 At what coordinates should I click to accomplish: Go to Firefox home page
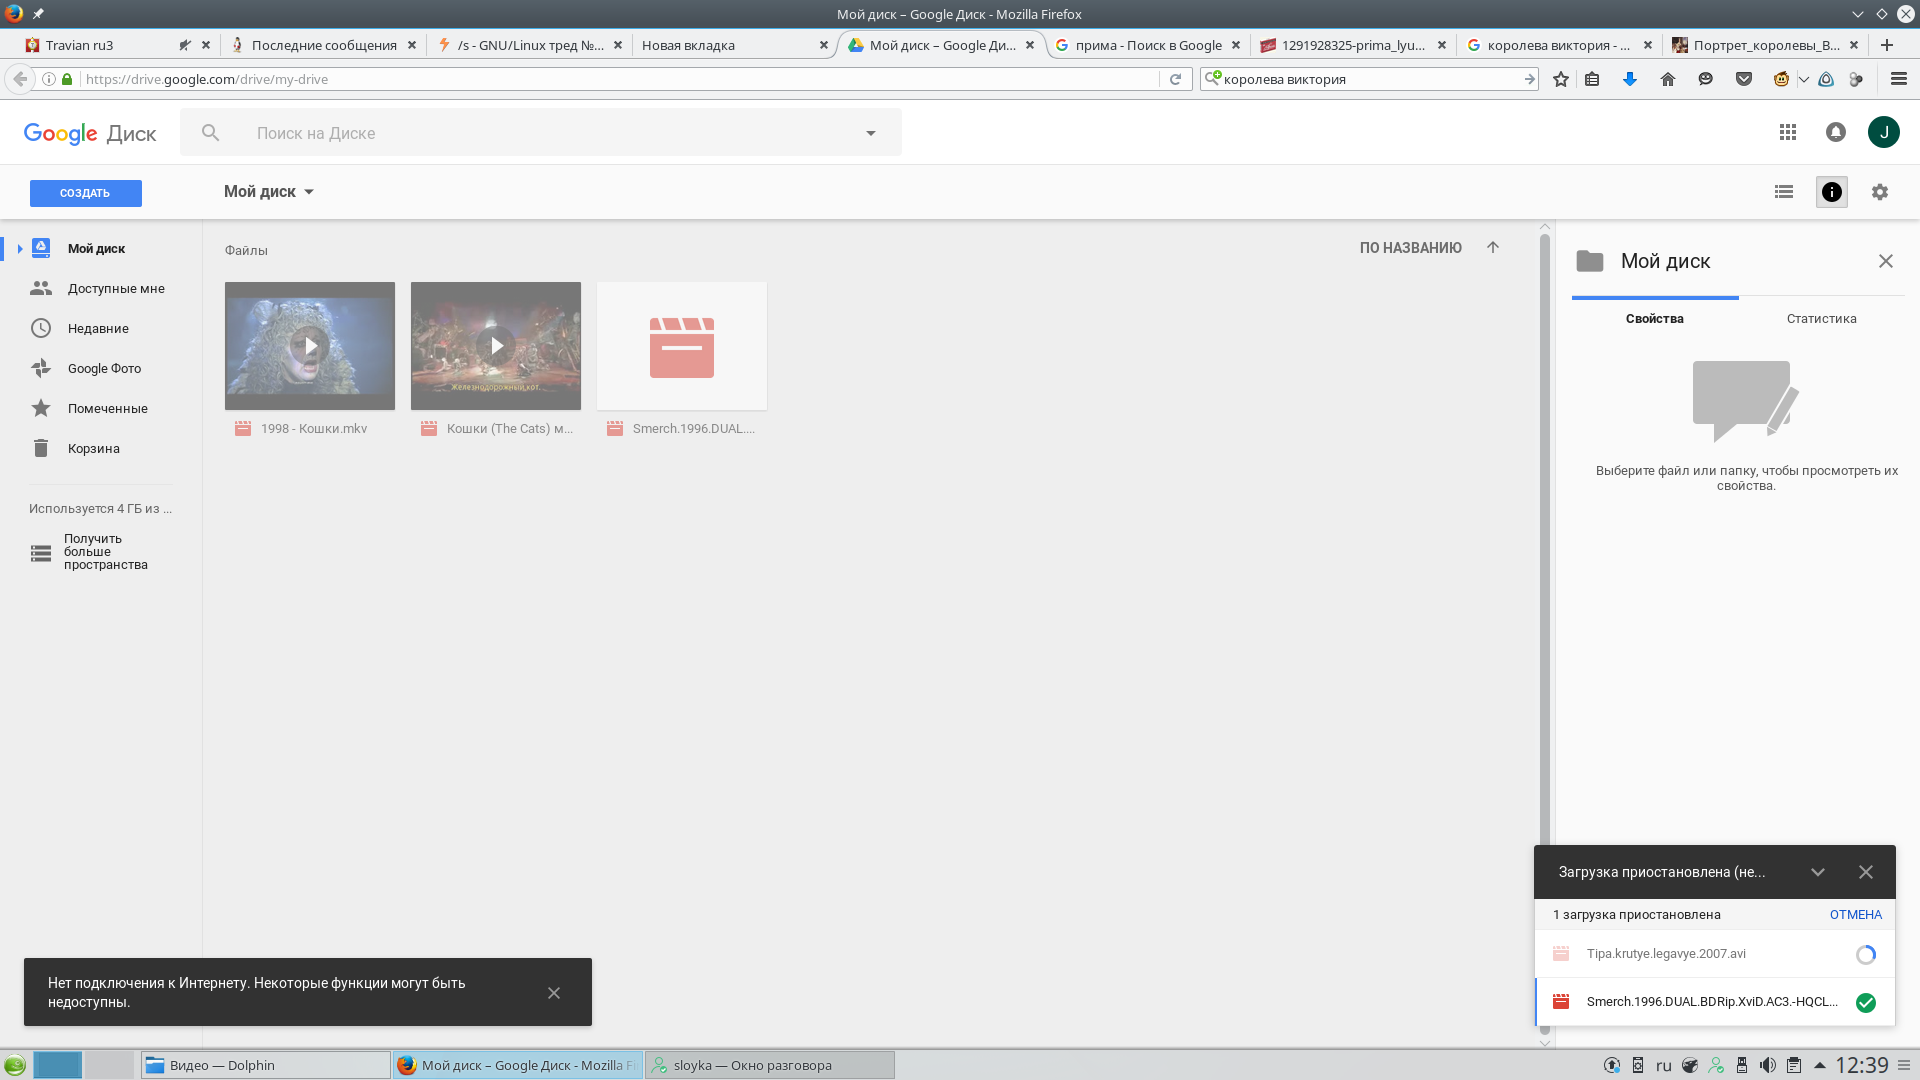[x=1668, y=79]
